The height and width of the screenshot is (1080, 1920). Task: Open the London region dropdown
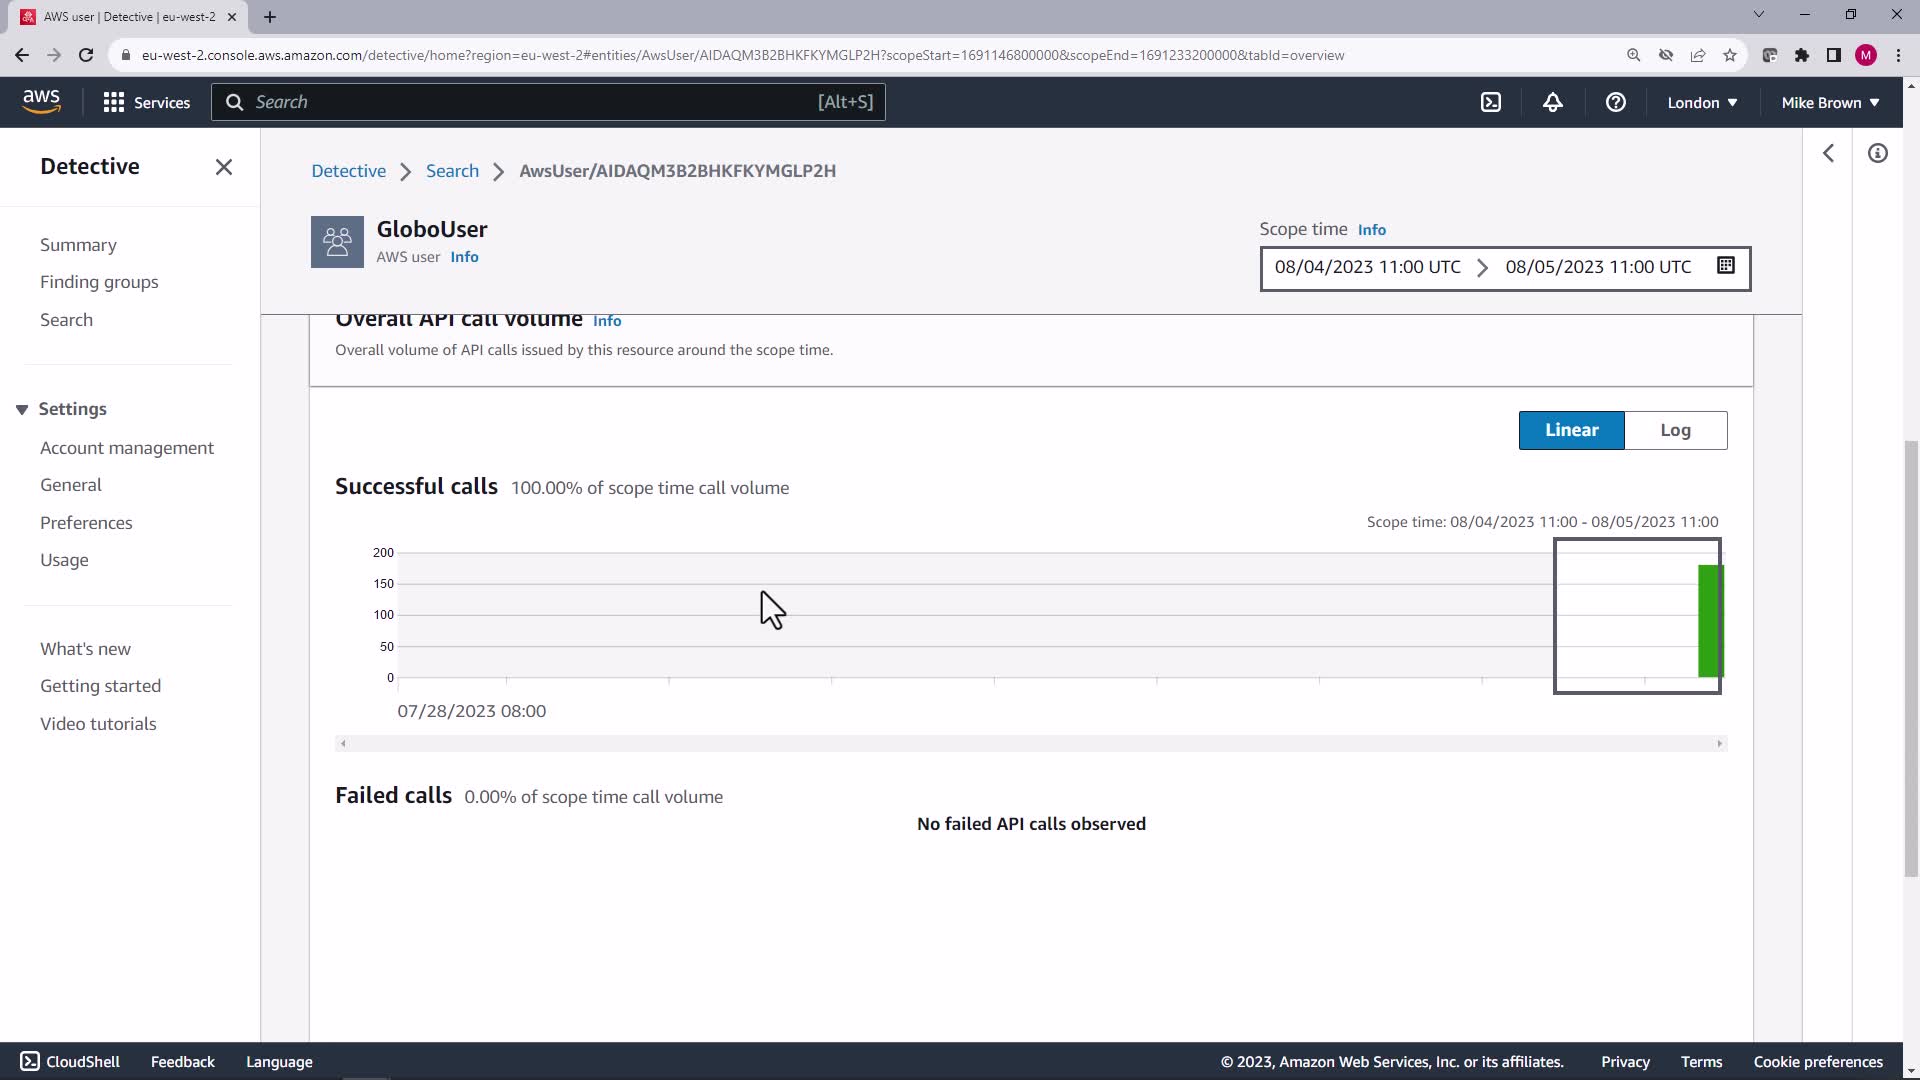point(1702,102)
